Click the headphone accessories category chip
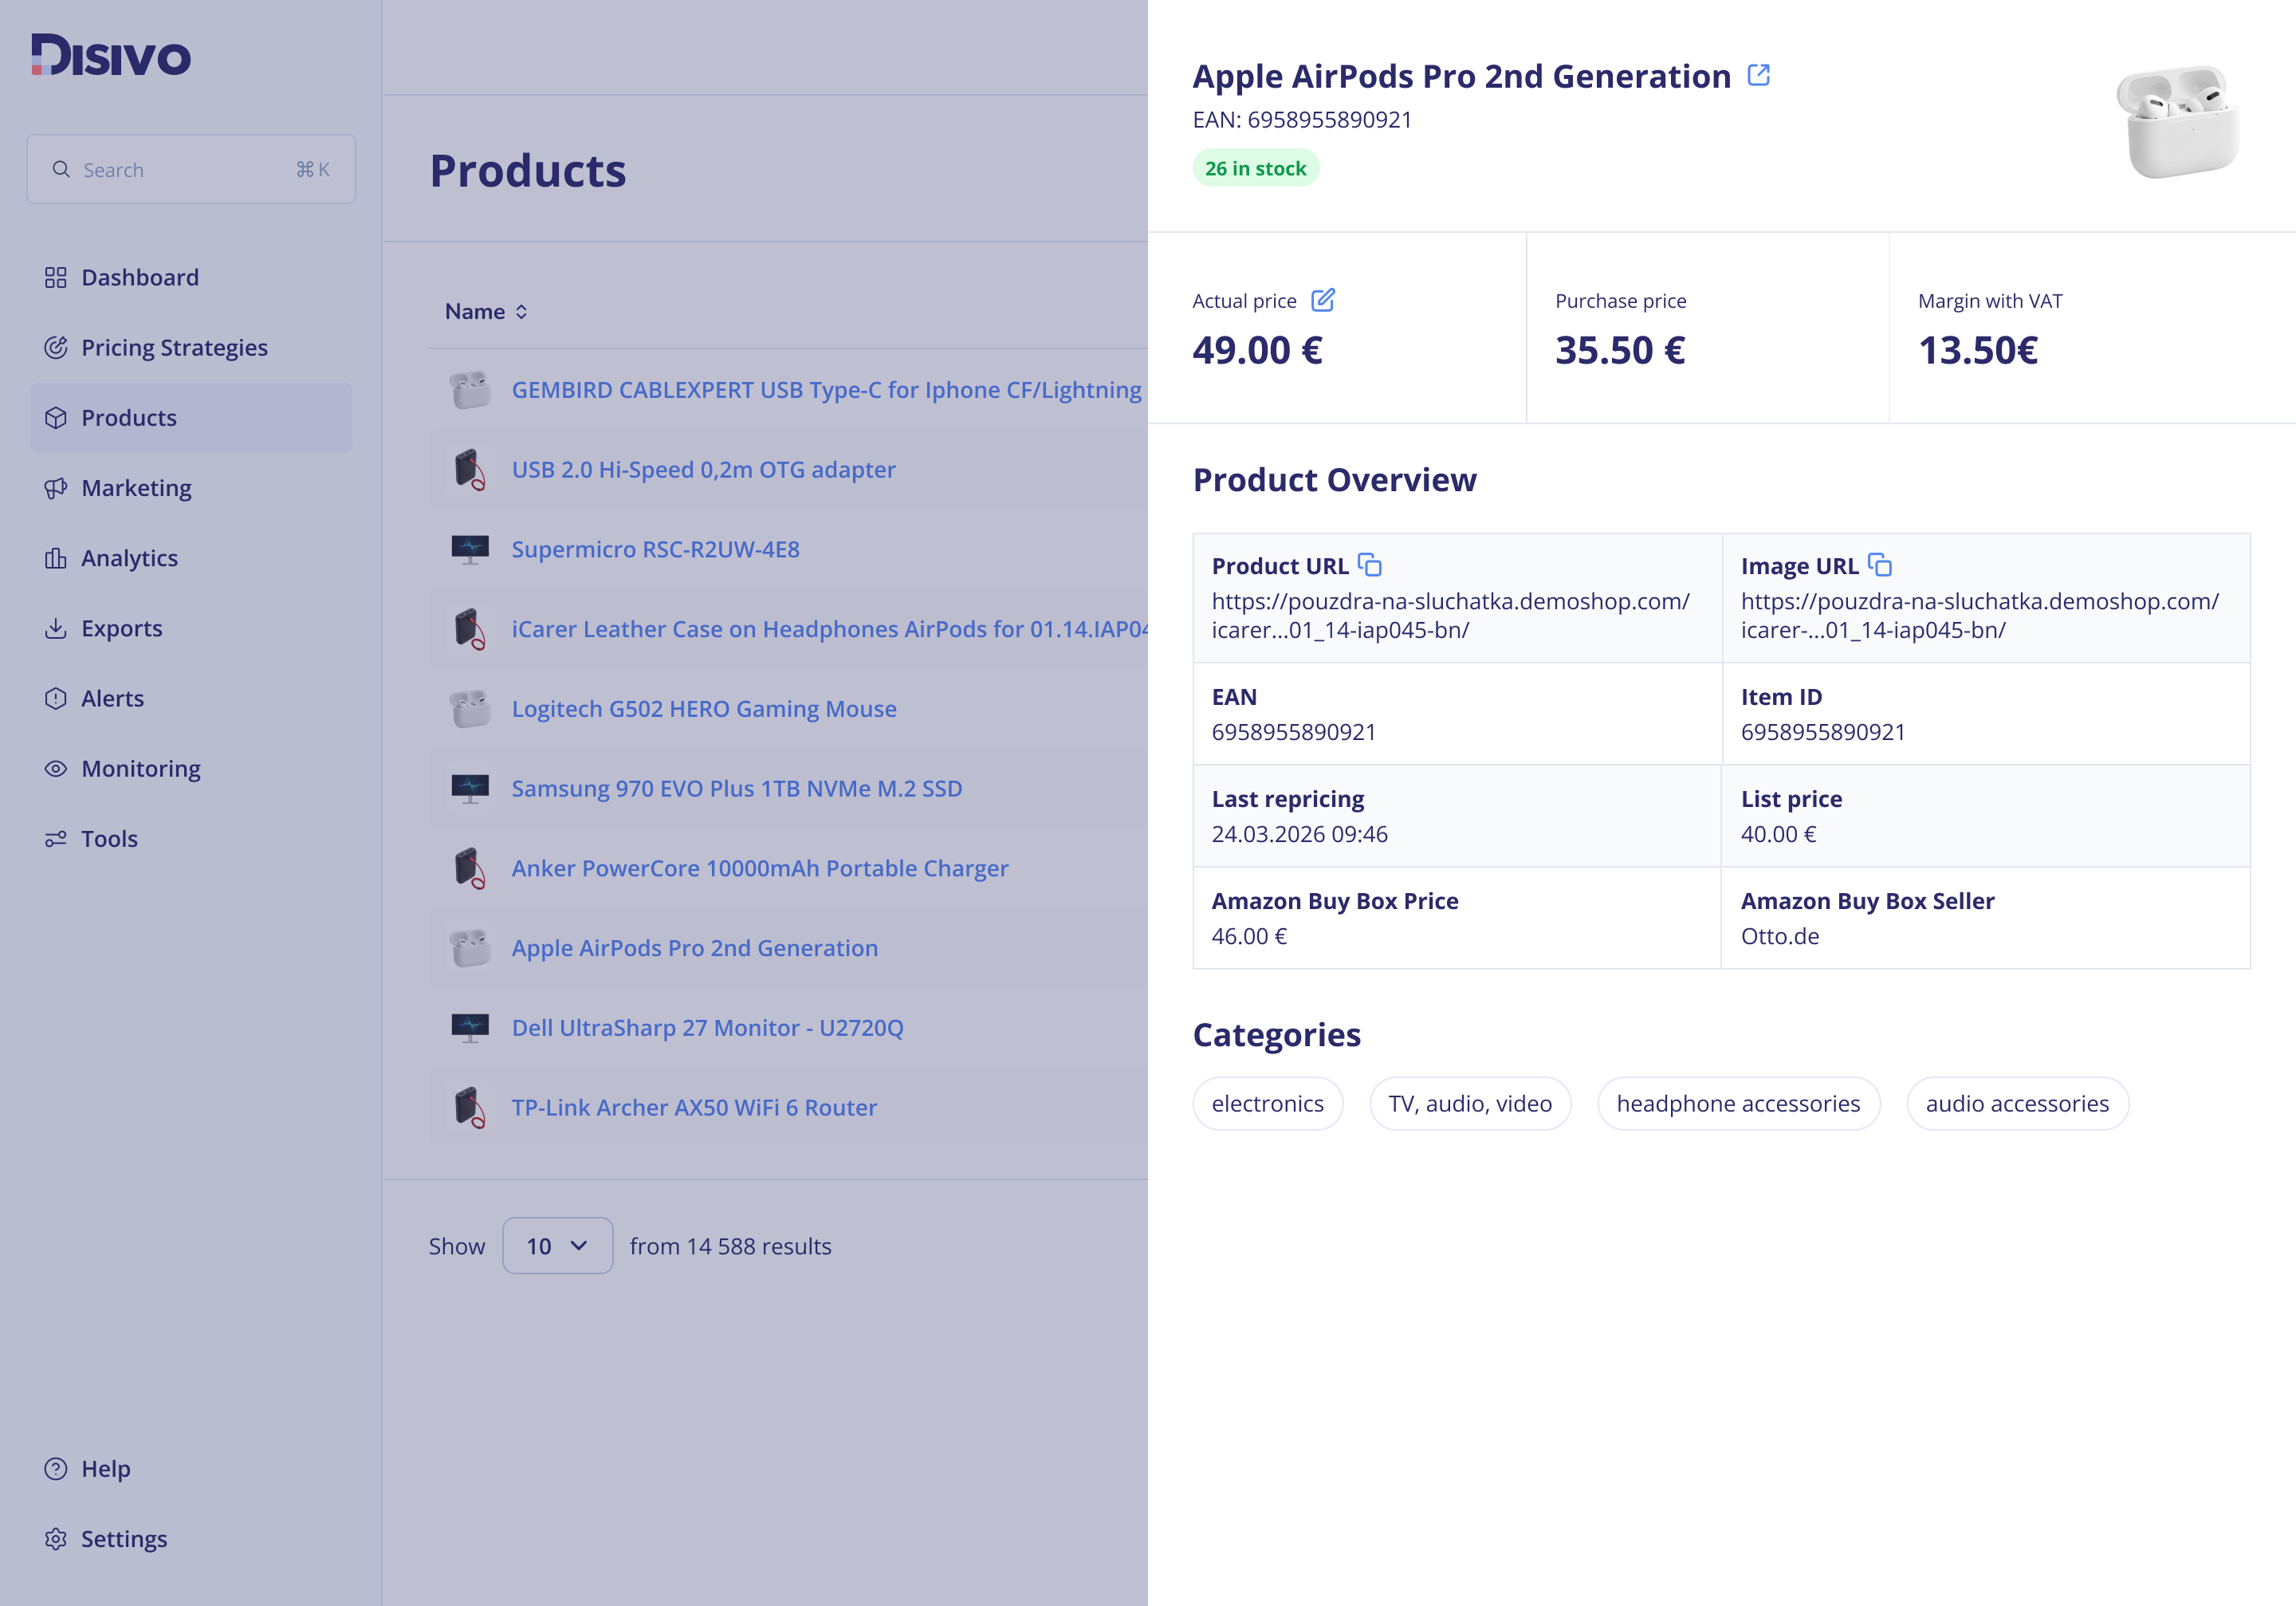This screenshot has height=1606, width=2296. [1739, 1103]
